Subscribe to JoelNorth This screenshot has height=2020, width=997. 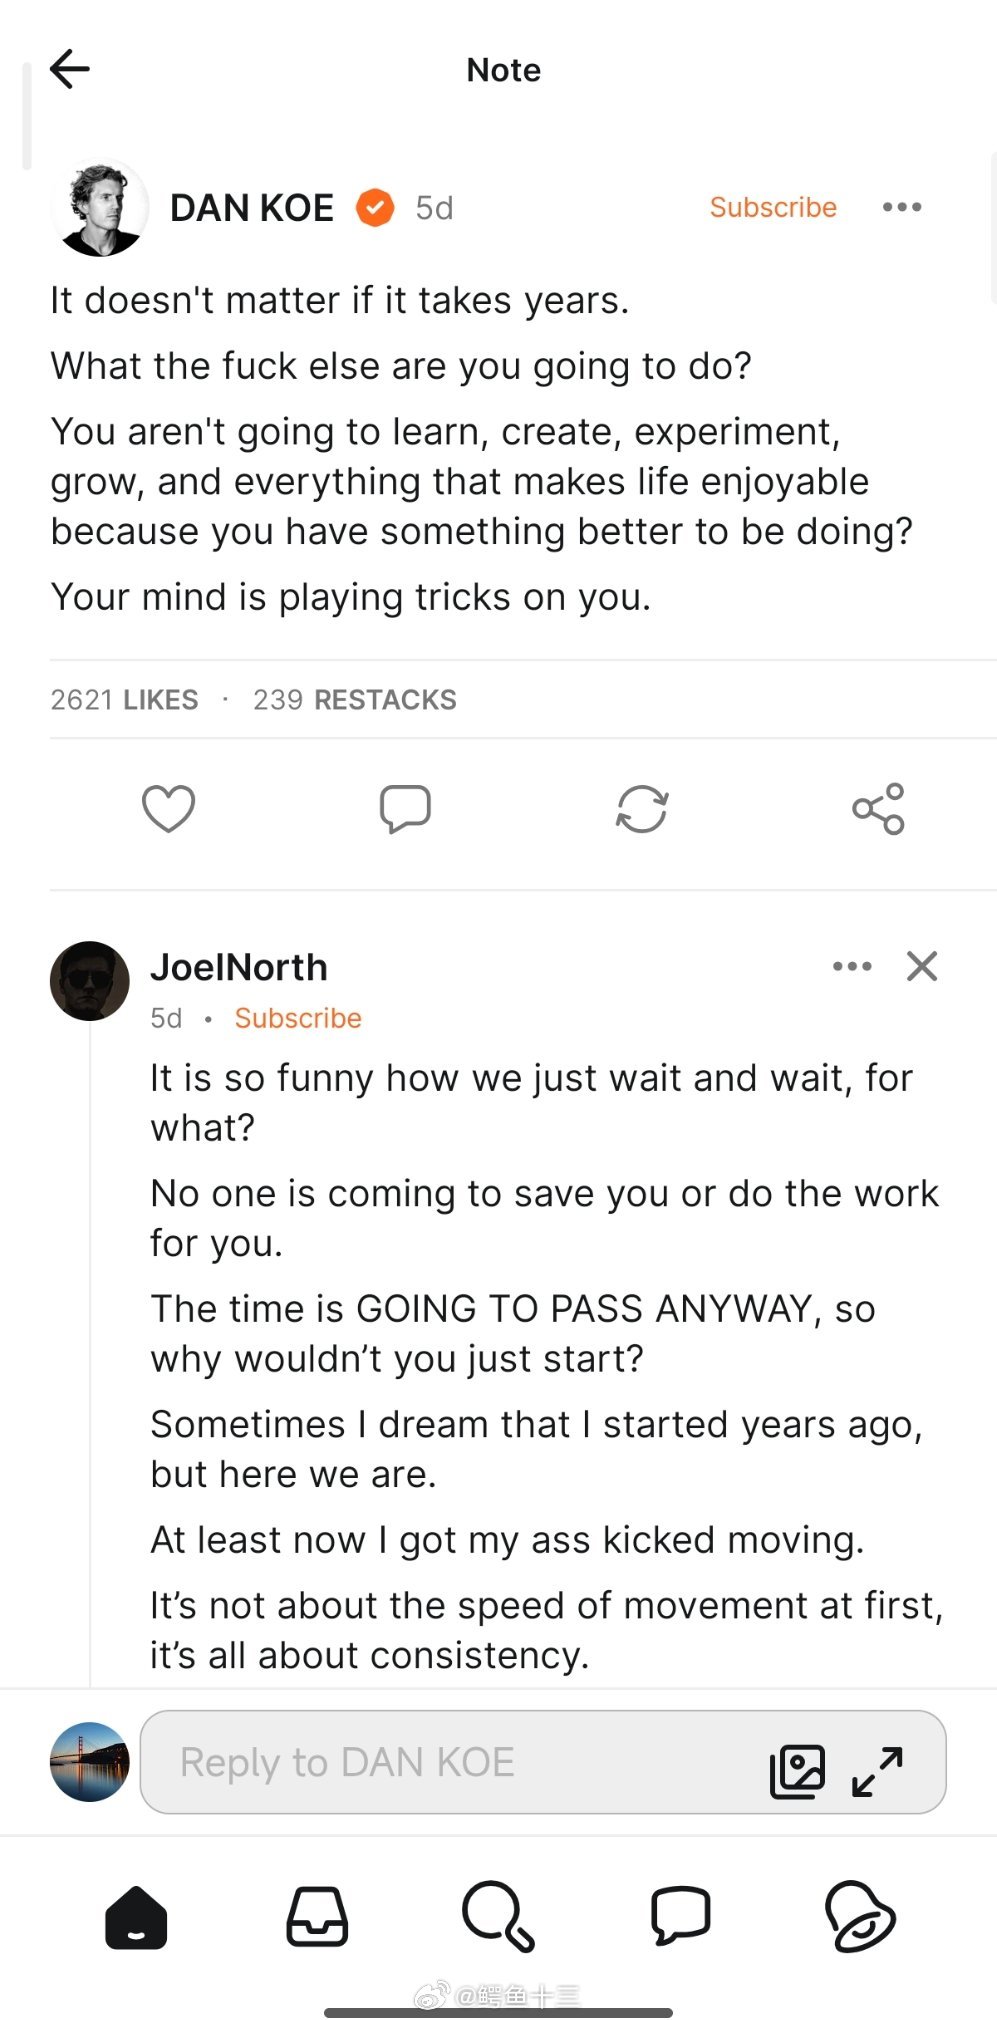click(298, 1018)
